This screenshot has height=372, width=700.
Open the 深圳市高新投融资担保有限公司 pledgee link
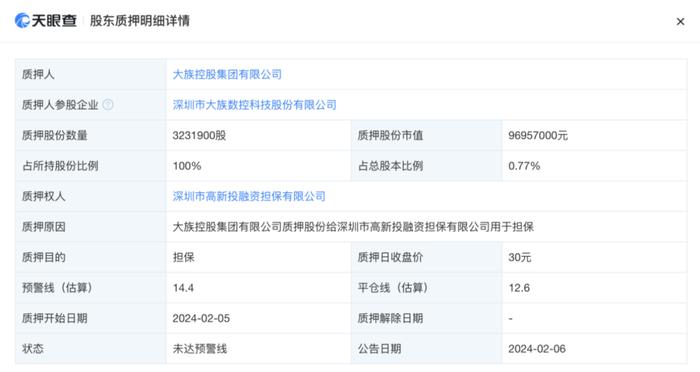(249, 196)
